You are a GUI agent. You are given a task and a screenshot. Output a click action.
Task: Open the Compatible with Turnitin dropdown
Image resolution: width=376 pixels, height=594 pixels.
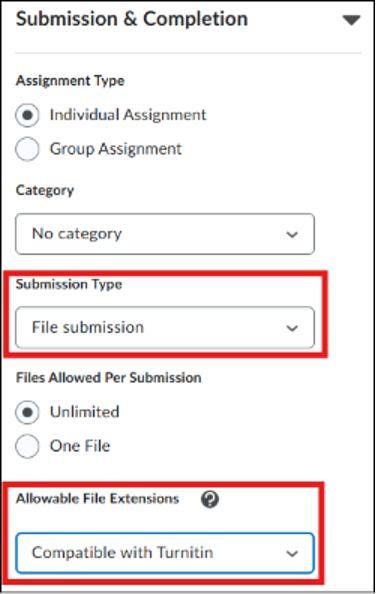pyautogui.click(x=165, y=553)
